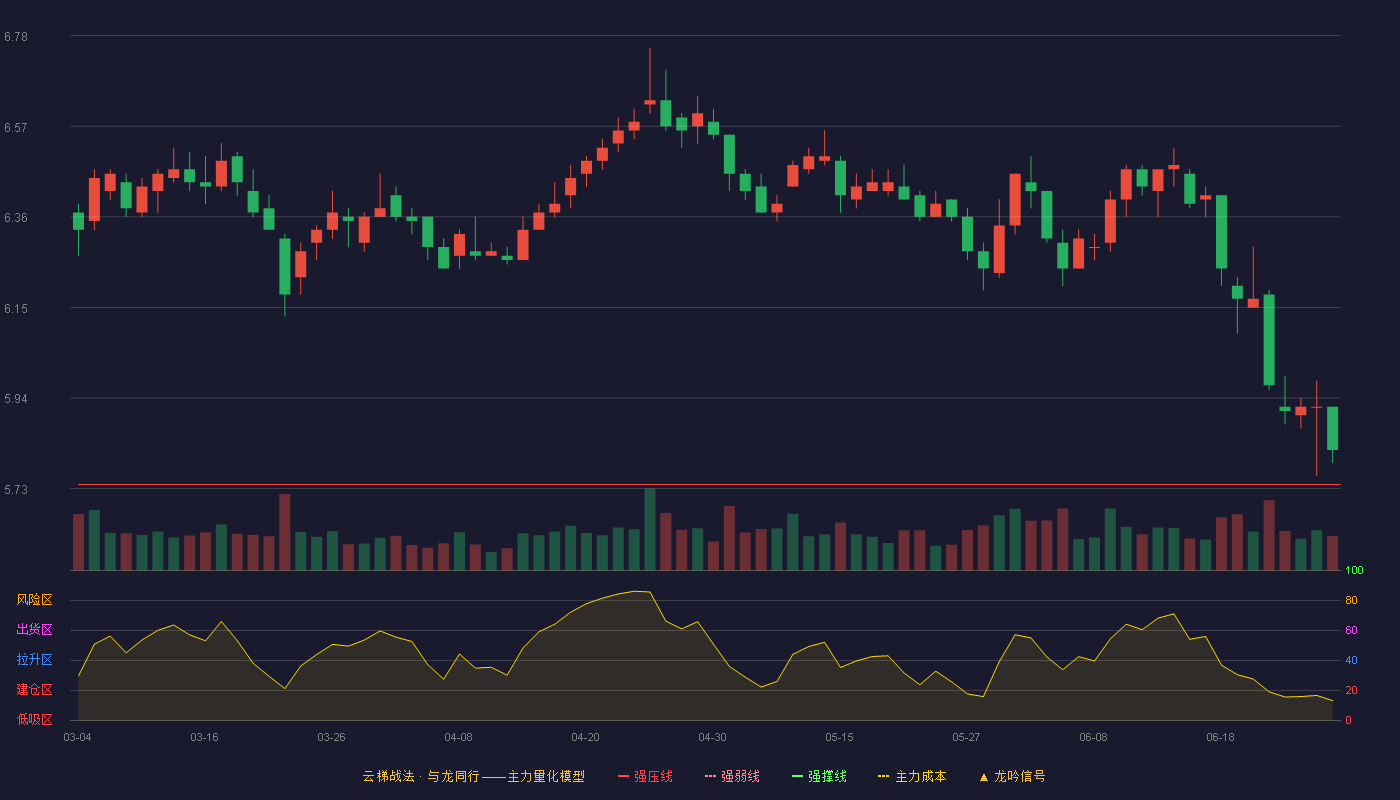Click the 建仓区 zone label
This screenshot has width=1400, height=800.
[x=34, y=690]
